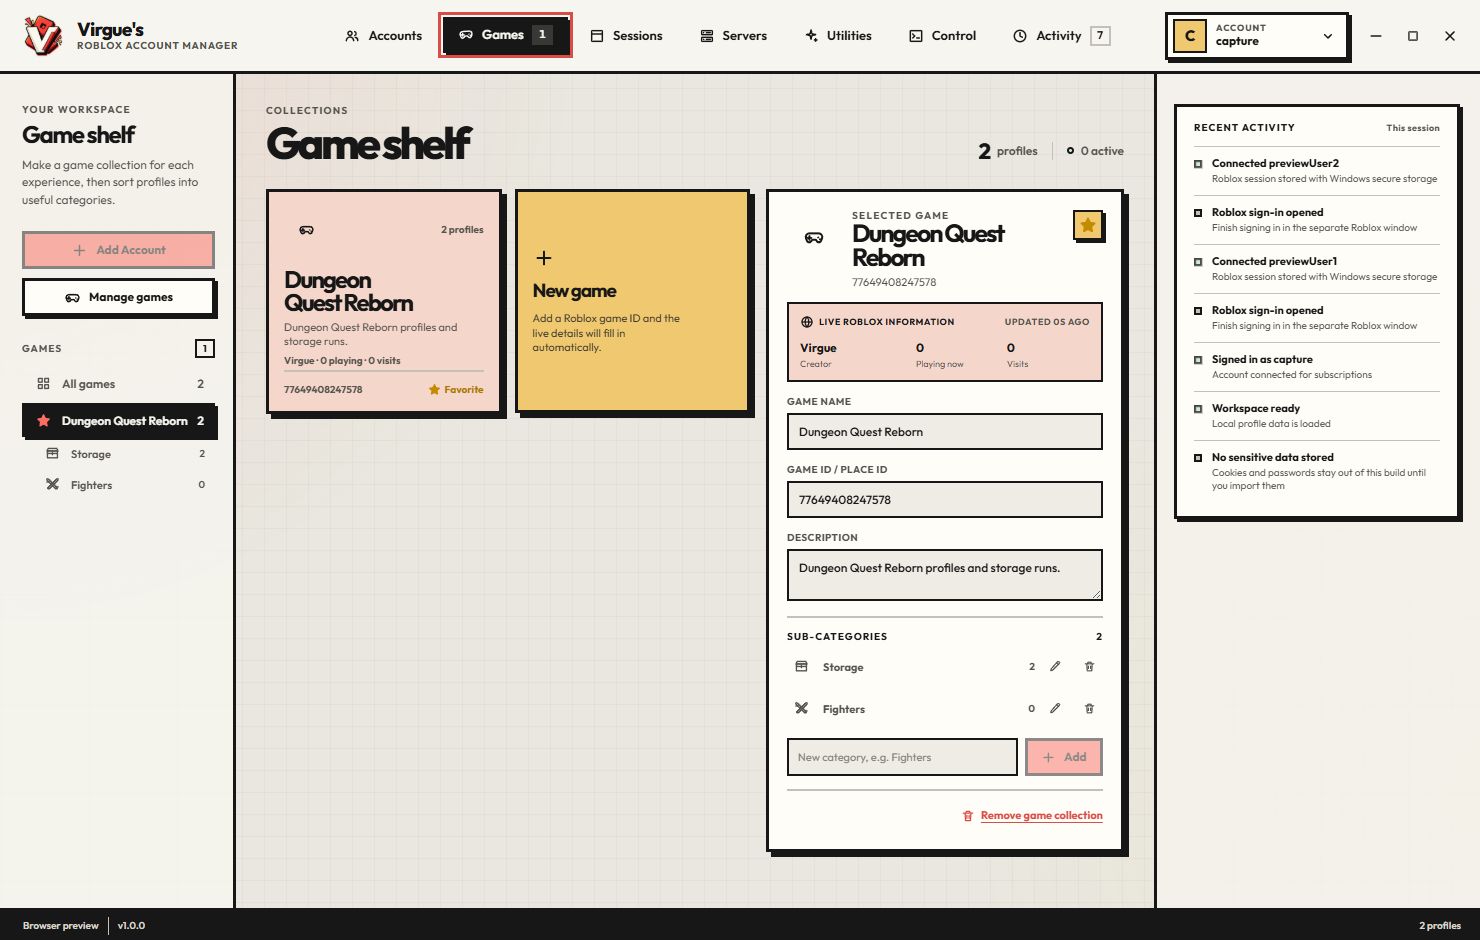The image size is (1480, 940).
Task: Open the Accounts tab
Action: 384,36
